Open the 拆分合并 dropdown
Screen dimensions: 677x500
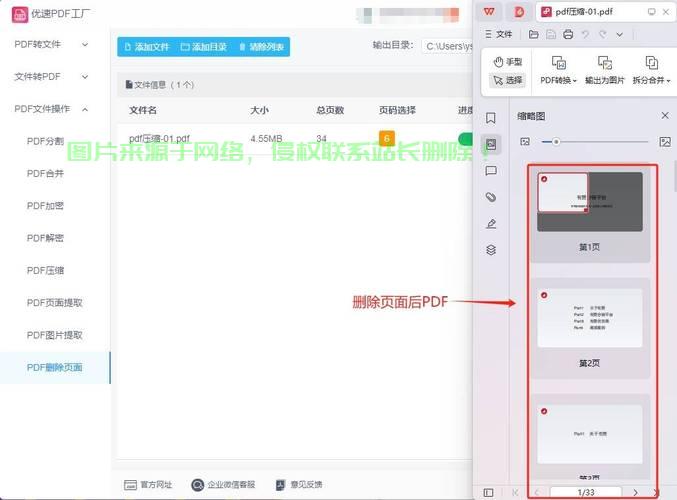coord(651,70)
